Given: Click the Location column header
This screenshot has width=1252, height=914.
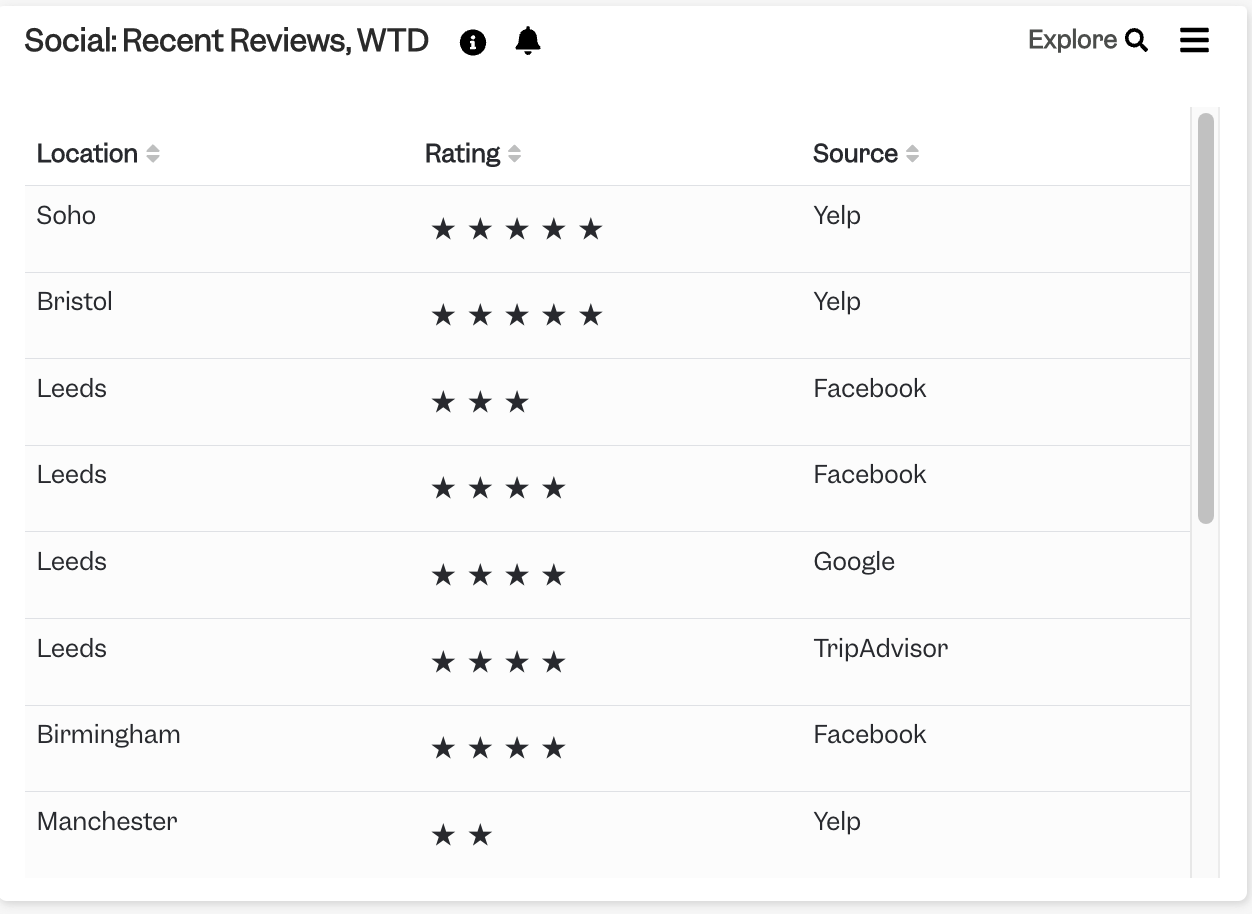Looking at the screenshot, I should (87, 154).
